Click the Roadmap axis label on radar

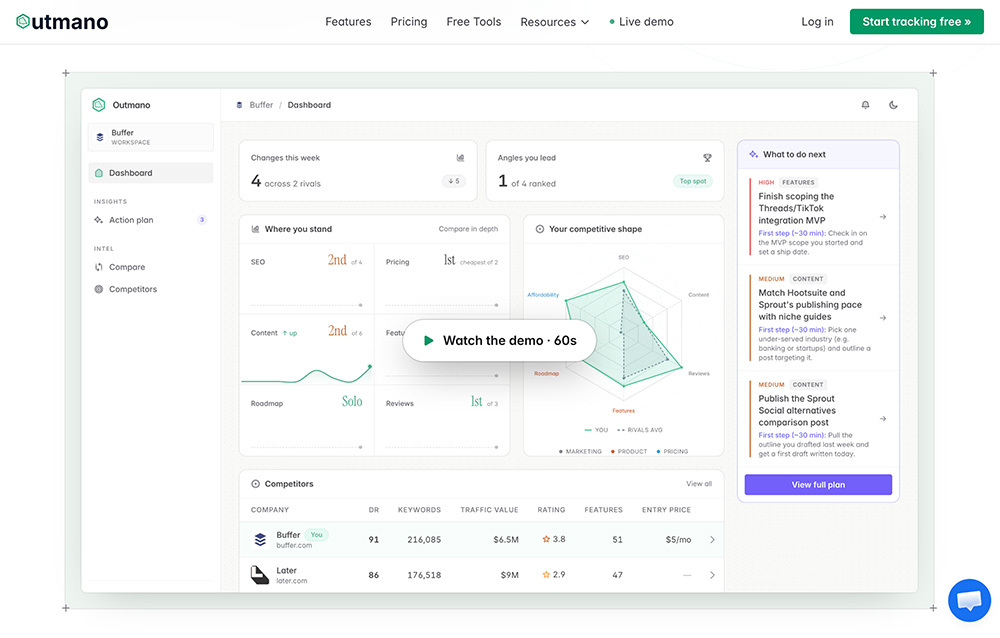(x=547, y=374)
